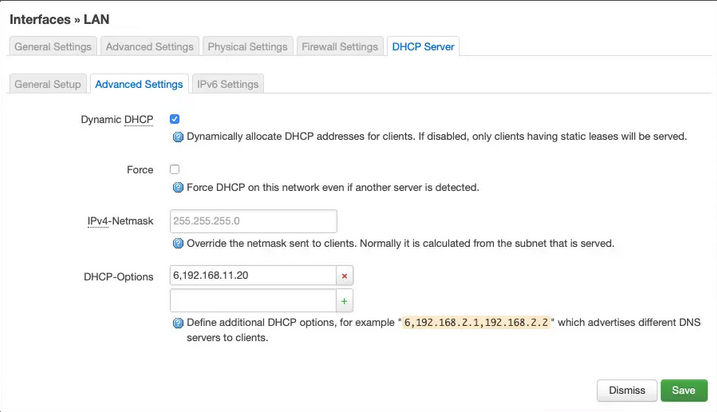Go to the Firewall Settings tab
717x412 pixels.
coord(340,46)
